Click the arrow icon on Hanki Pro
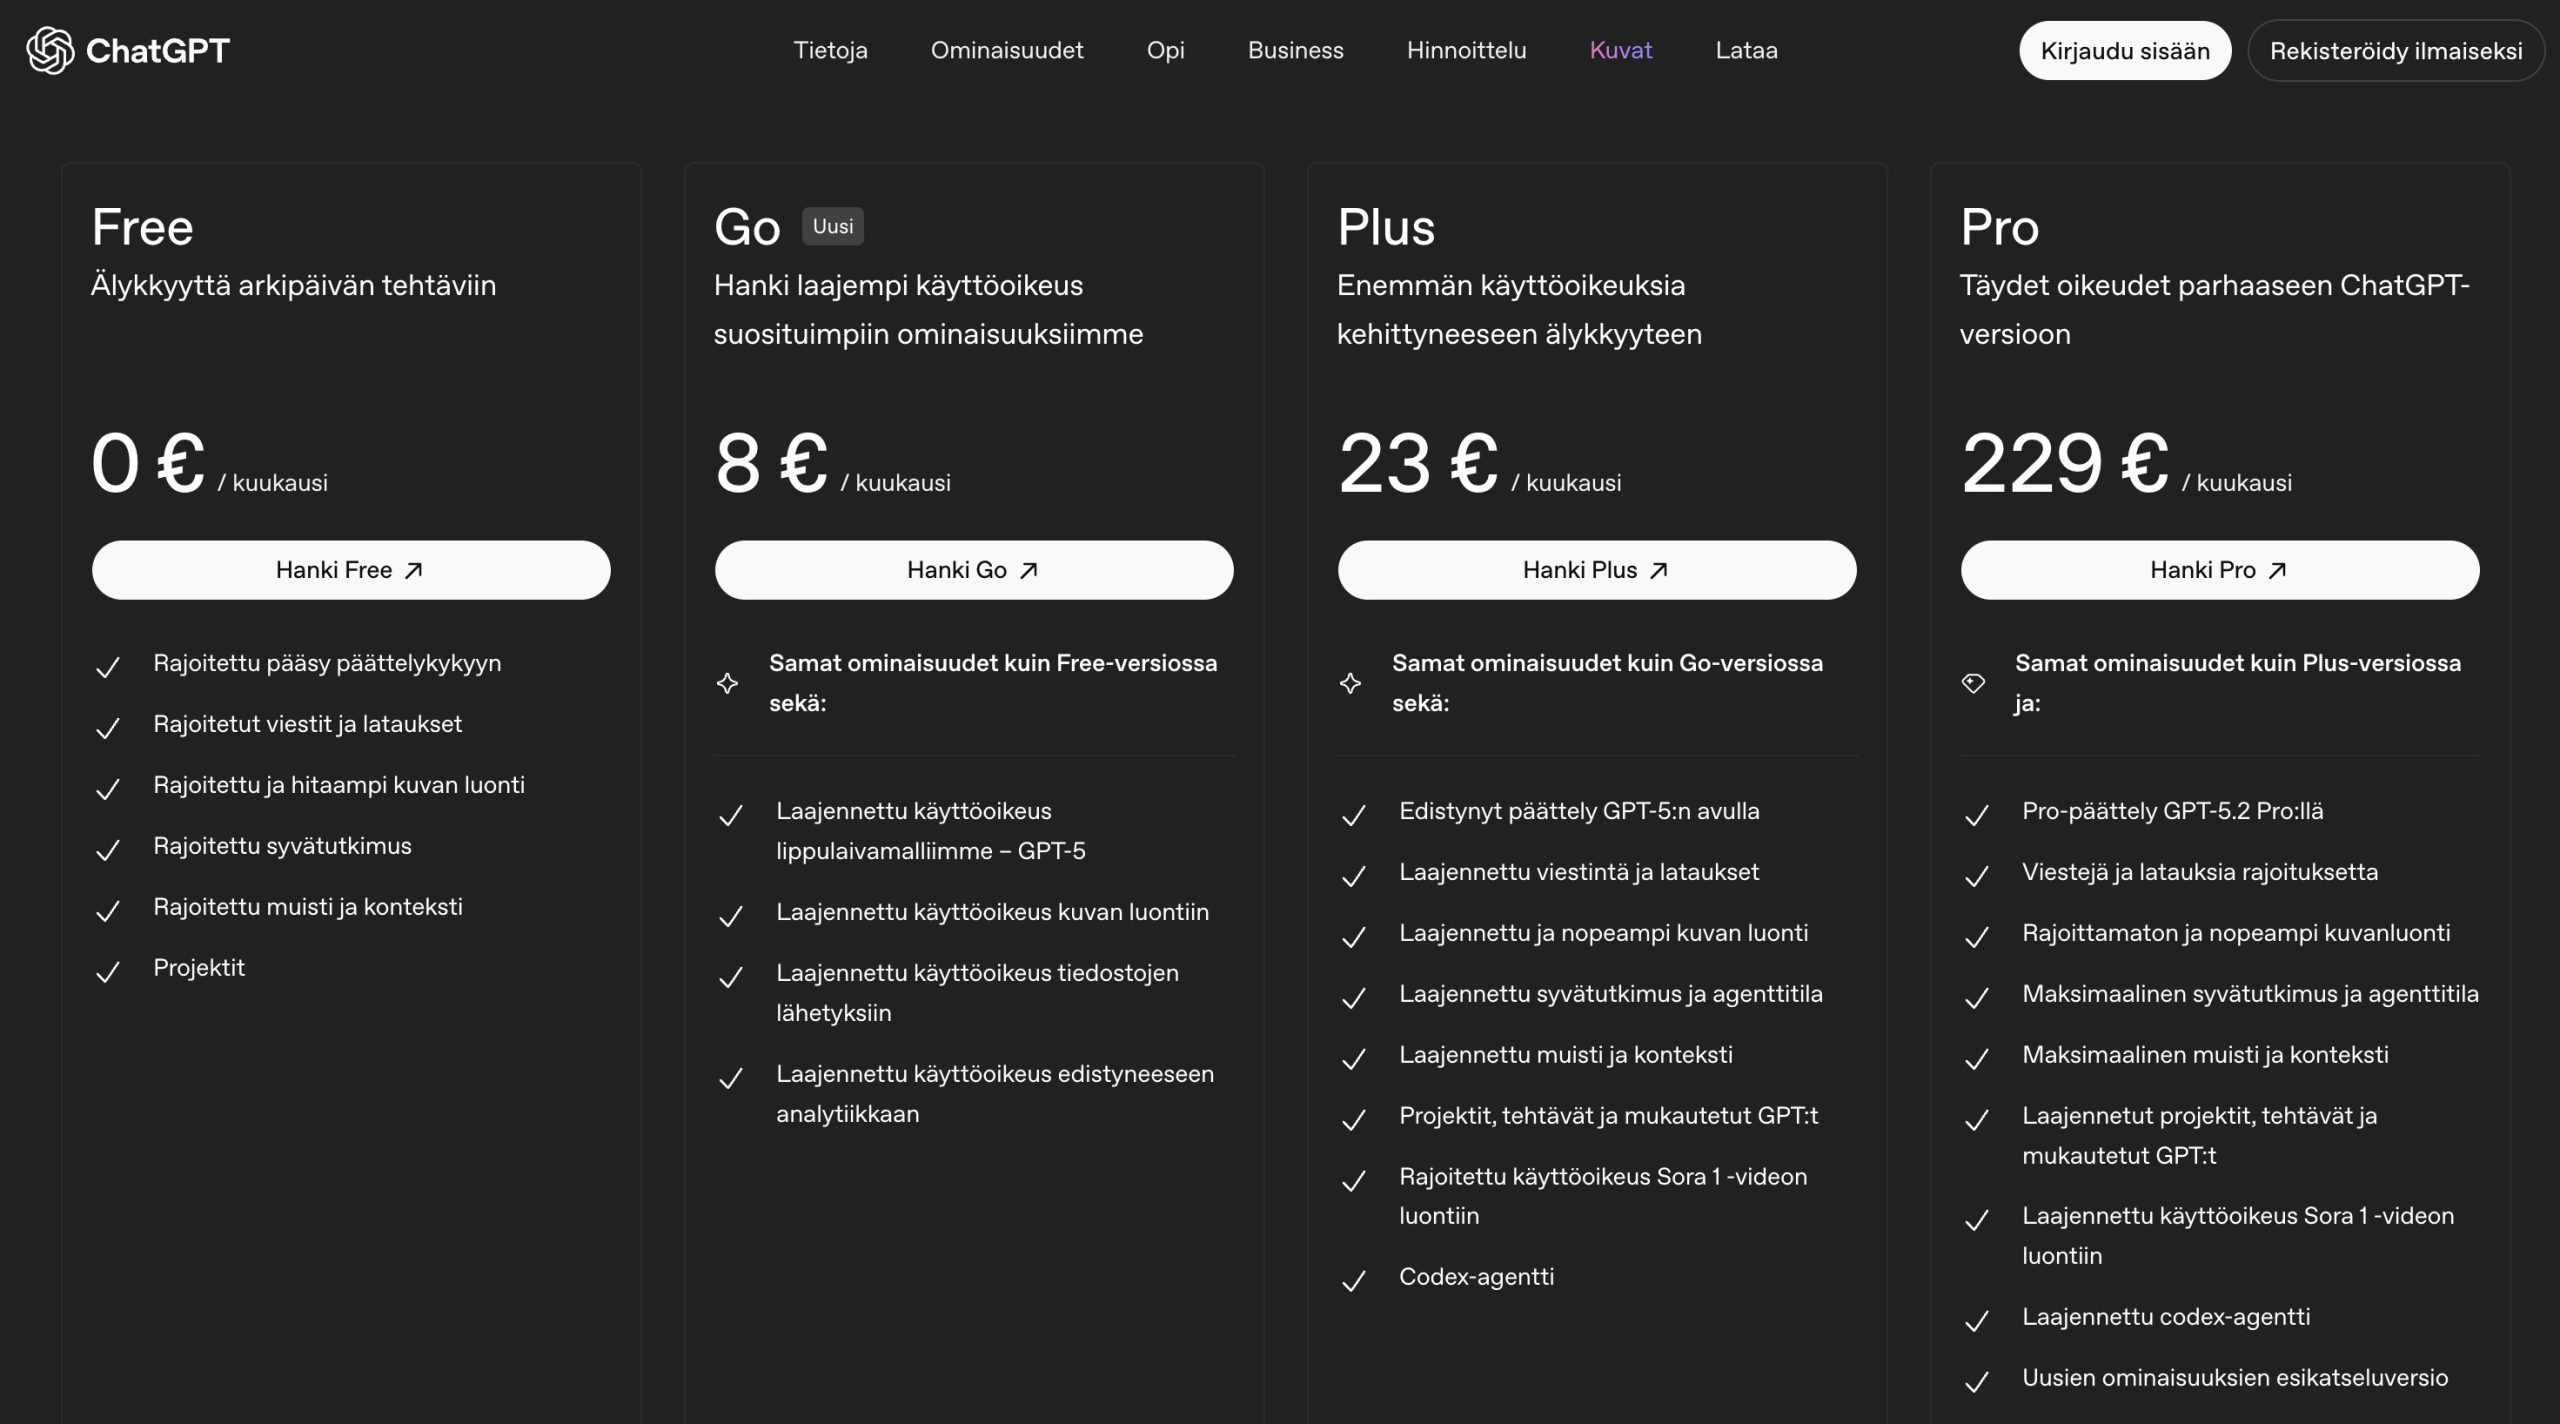 point(2278,570)
